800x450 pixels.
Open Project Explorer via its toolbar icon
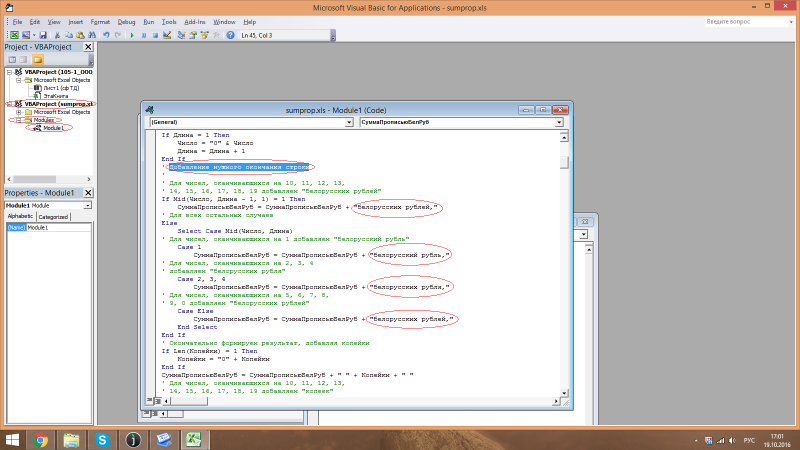tap(181, 35)
